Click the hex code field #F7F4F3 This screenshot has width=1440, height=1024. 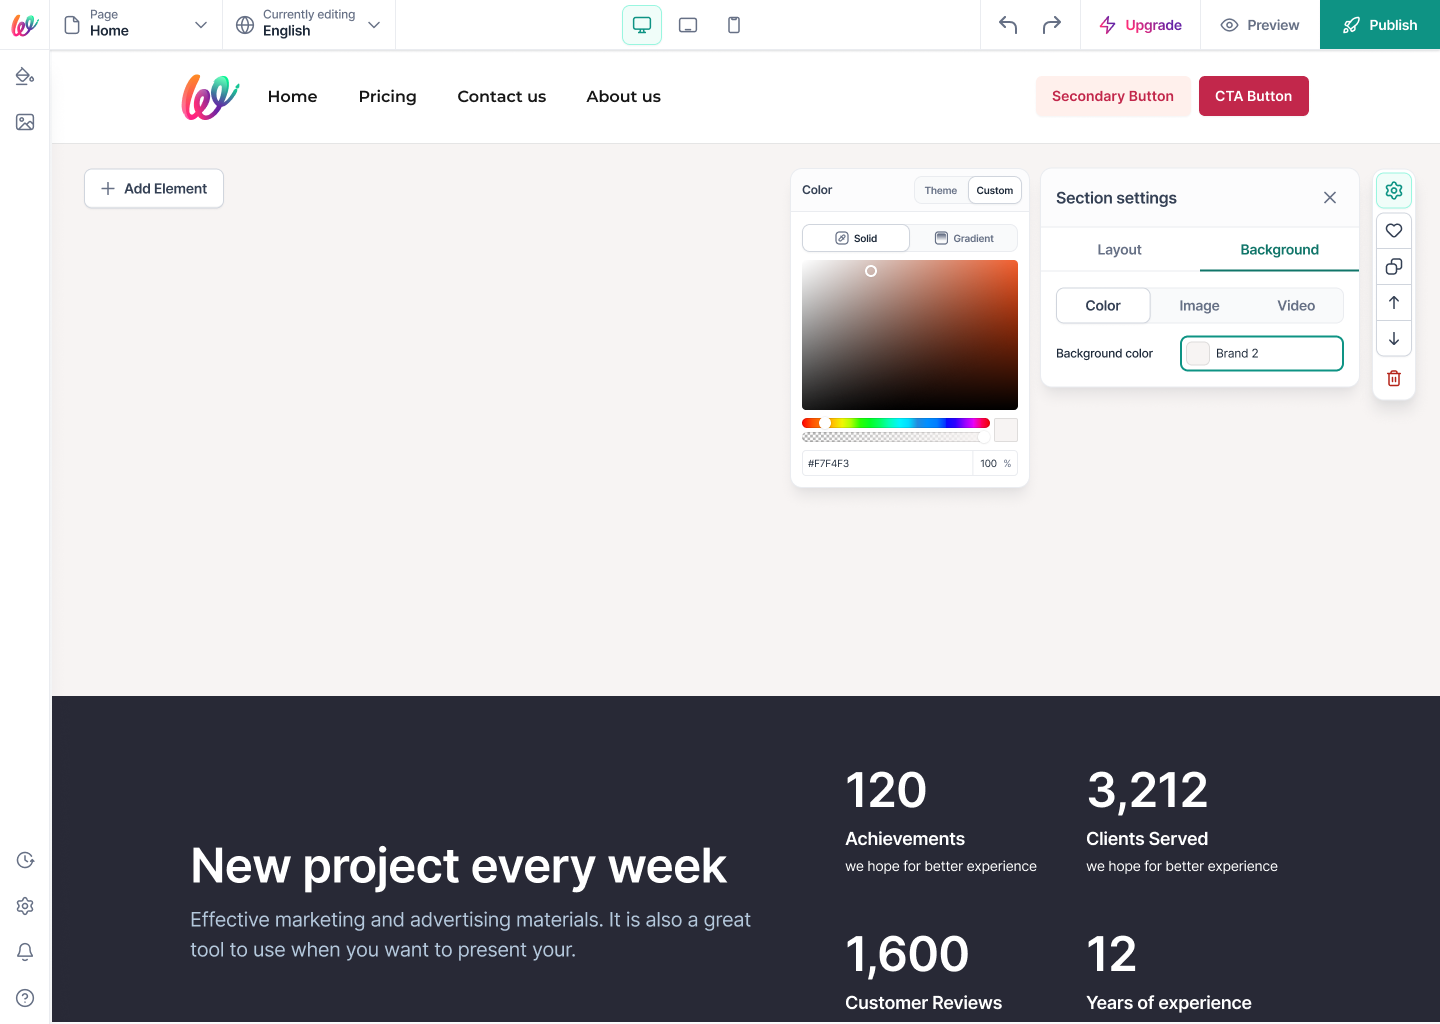(887, 463)
